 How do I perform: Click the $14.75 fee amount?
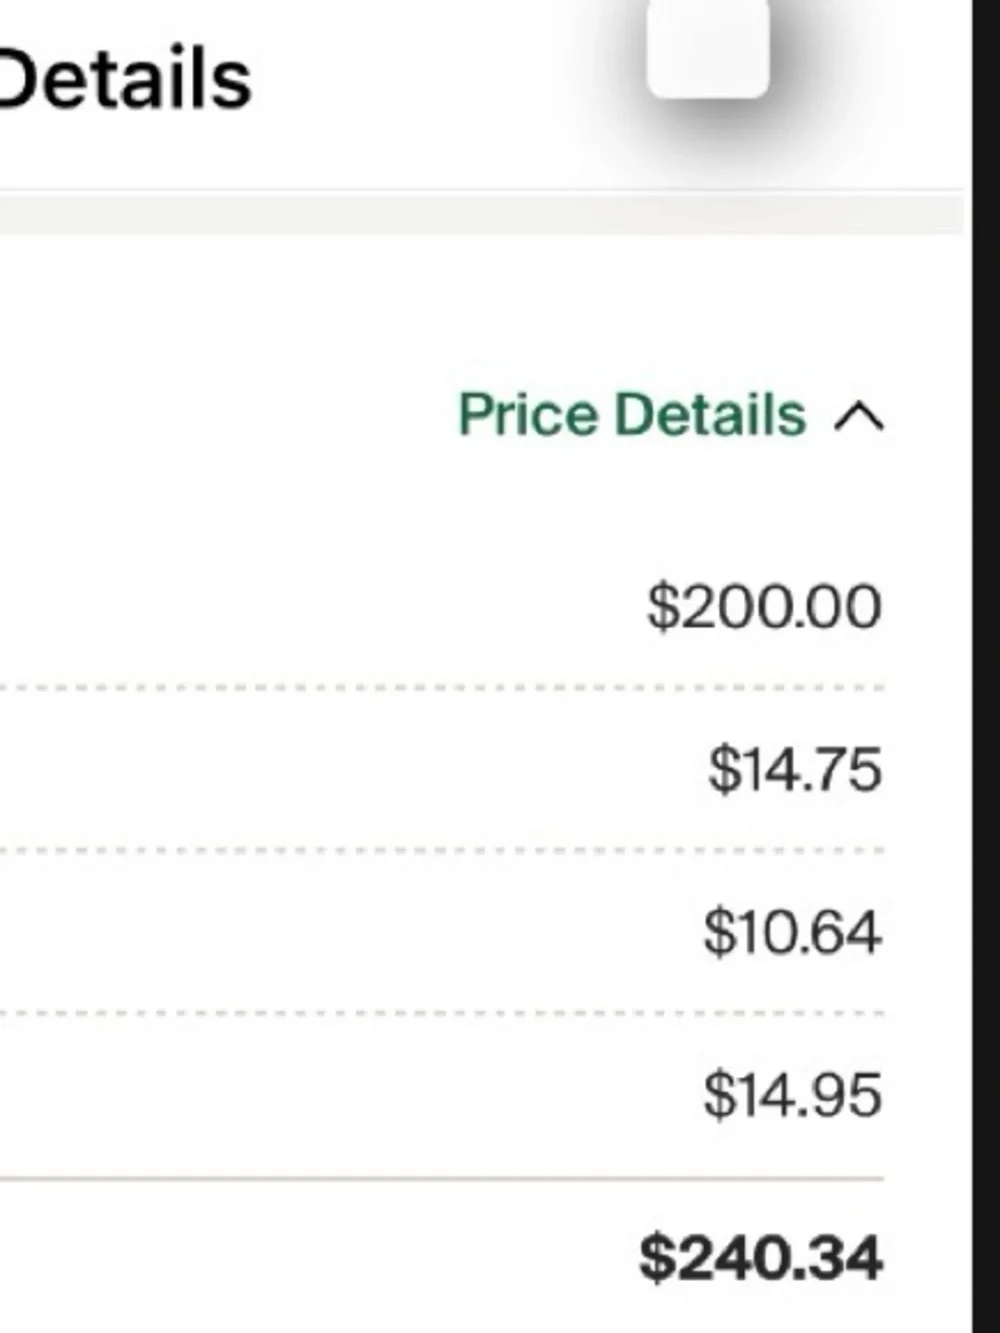(795, 769)
